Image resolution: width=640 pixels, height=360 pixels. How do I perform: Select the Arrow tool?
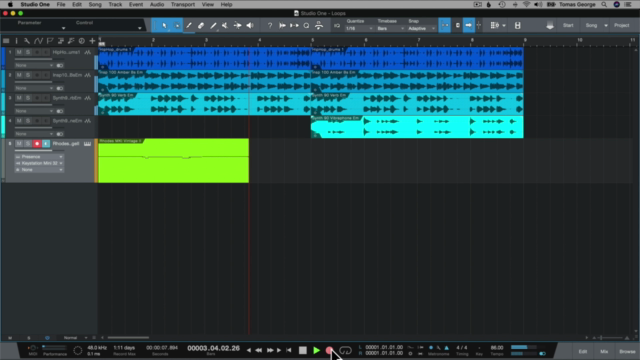[164, 25]
